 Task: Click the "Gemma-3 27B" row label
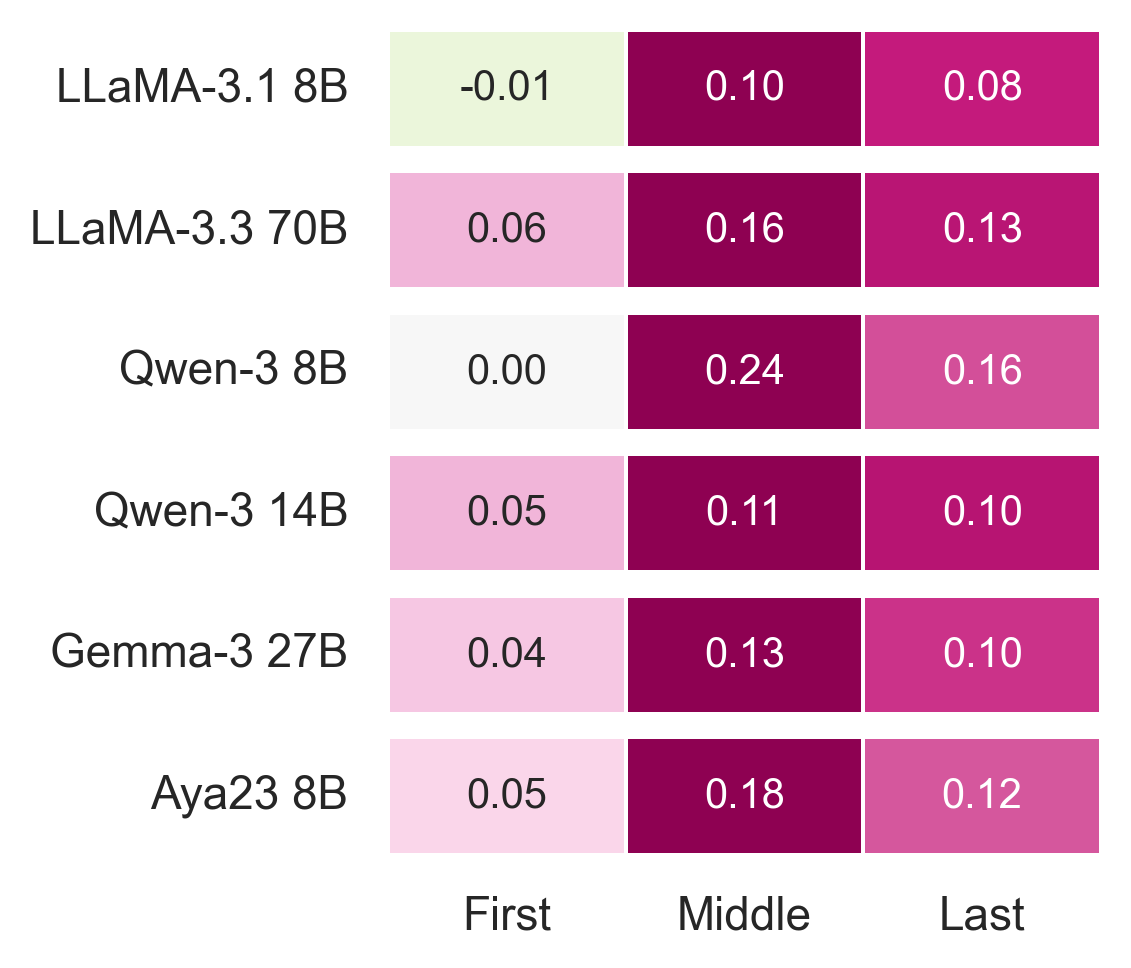point(199,655)
